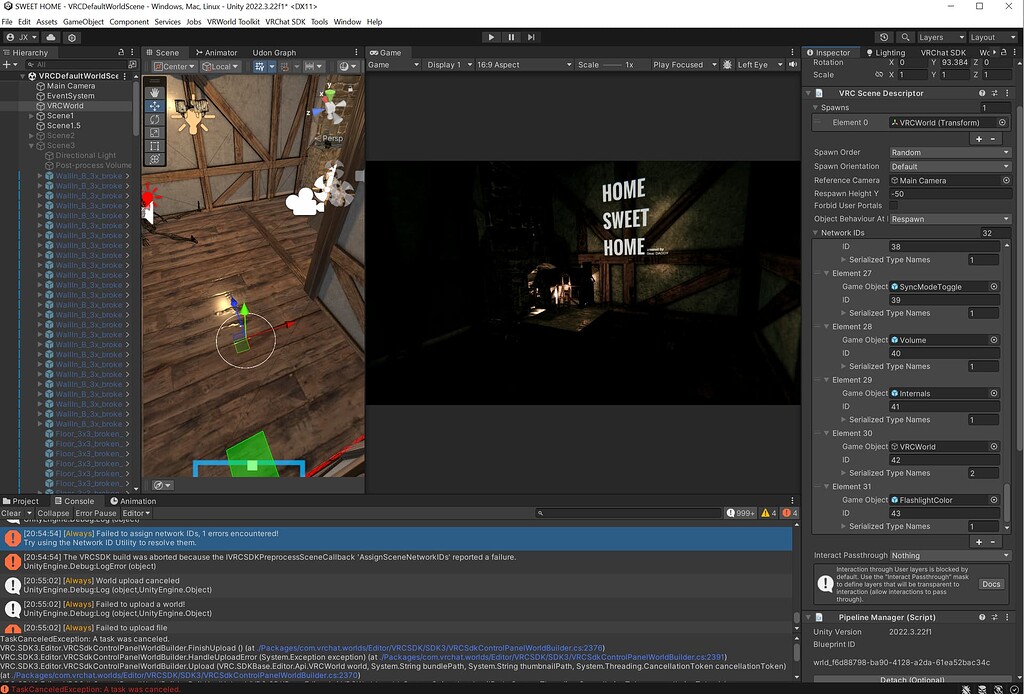Switch to the Animator tab
This screenshot has height=694, width=1024.
tap(216, 52)
